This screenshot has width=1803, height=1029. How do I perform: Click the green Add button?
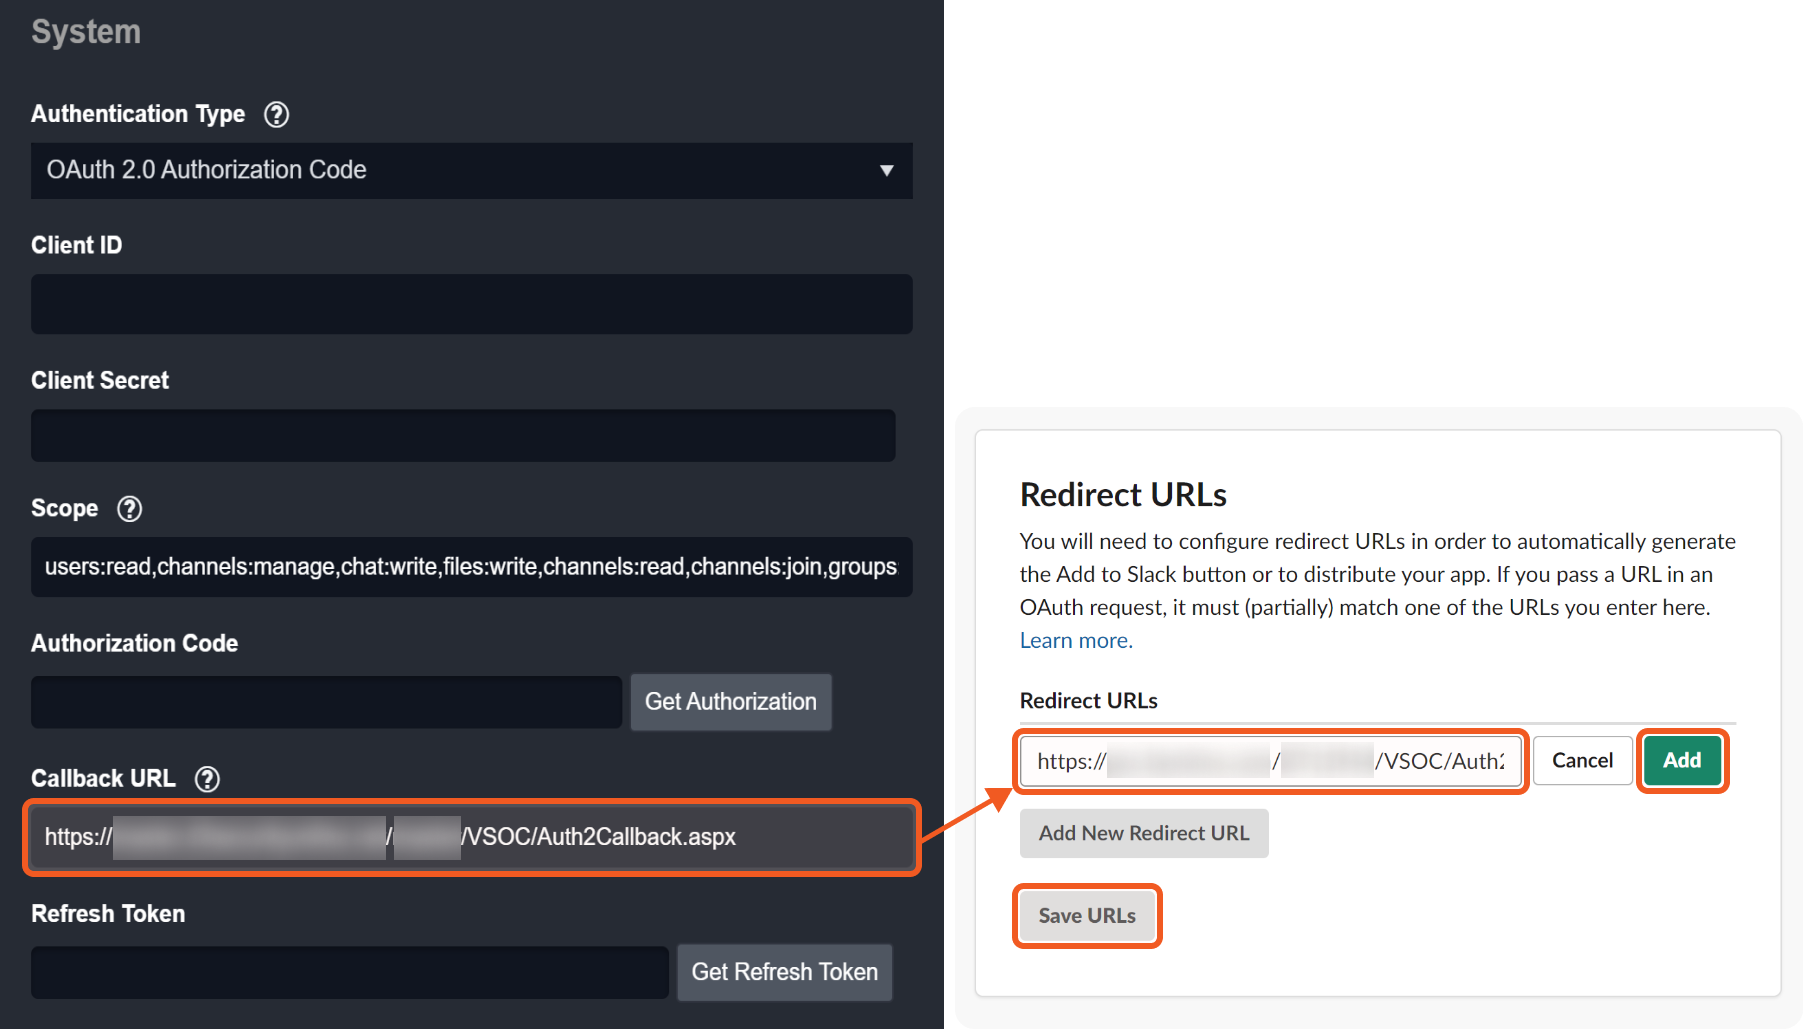point(1682,761)
